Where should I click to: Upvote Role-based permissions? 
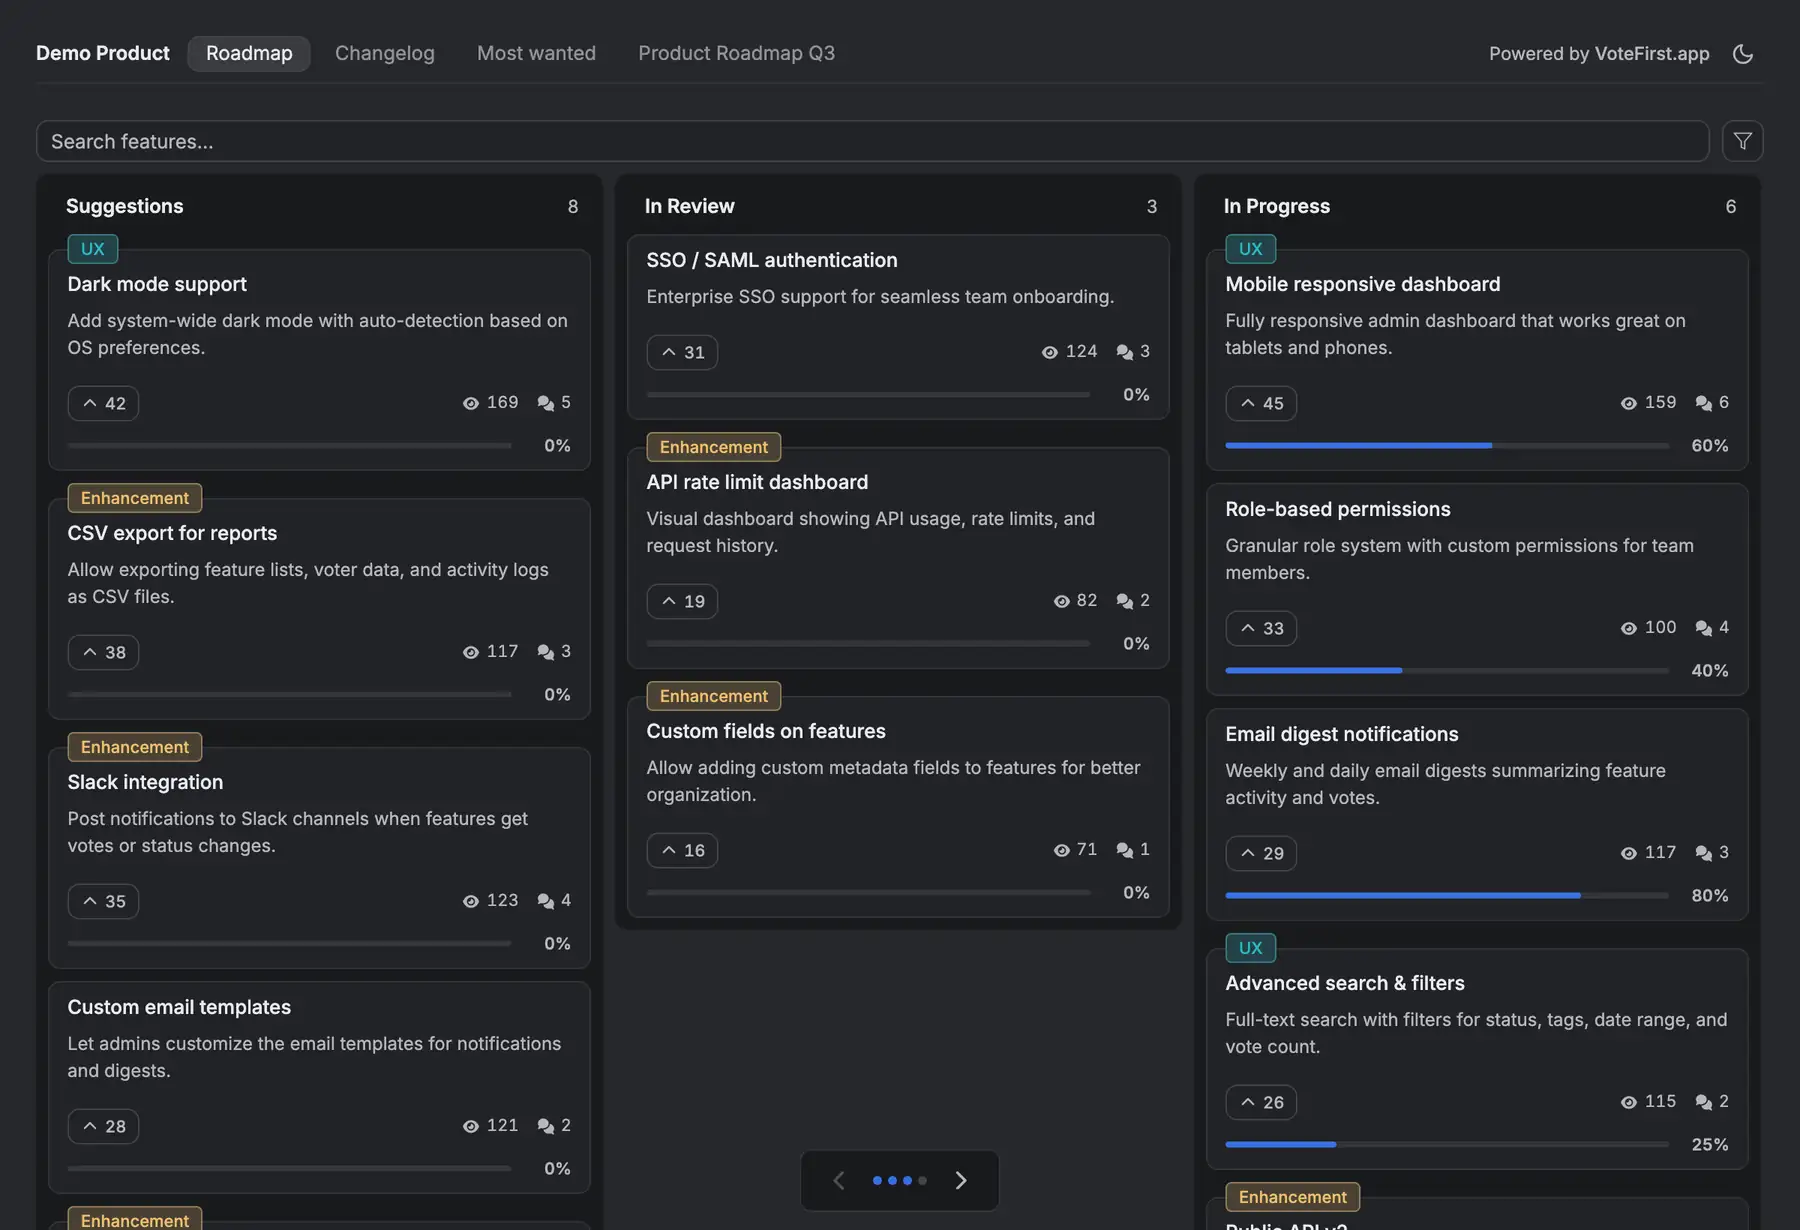pos(1261,628)
